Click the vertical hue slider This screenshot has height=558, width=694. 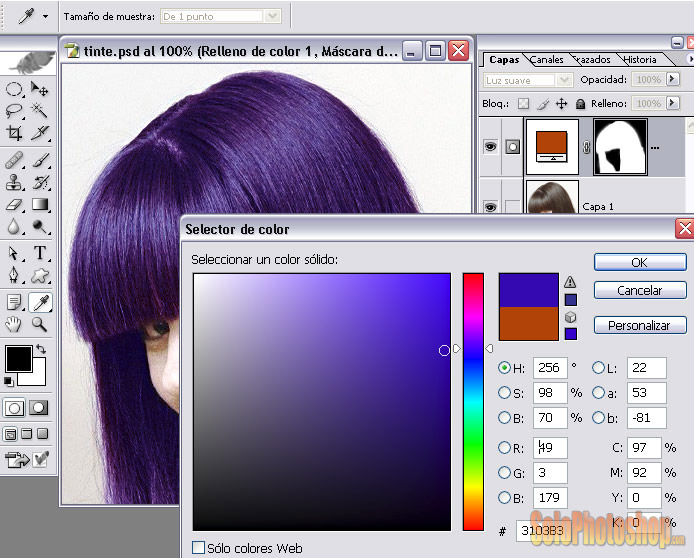(473, 401)
